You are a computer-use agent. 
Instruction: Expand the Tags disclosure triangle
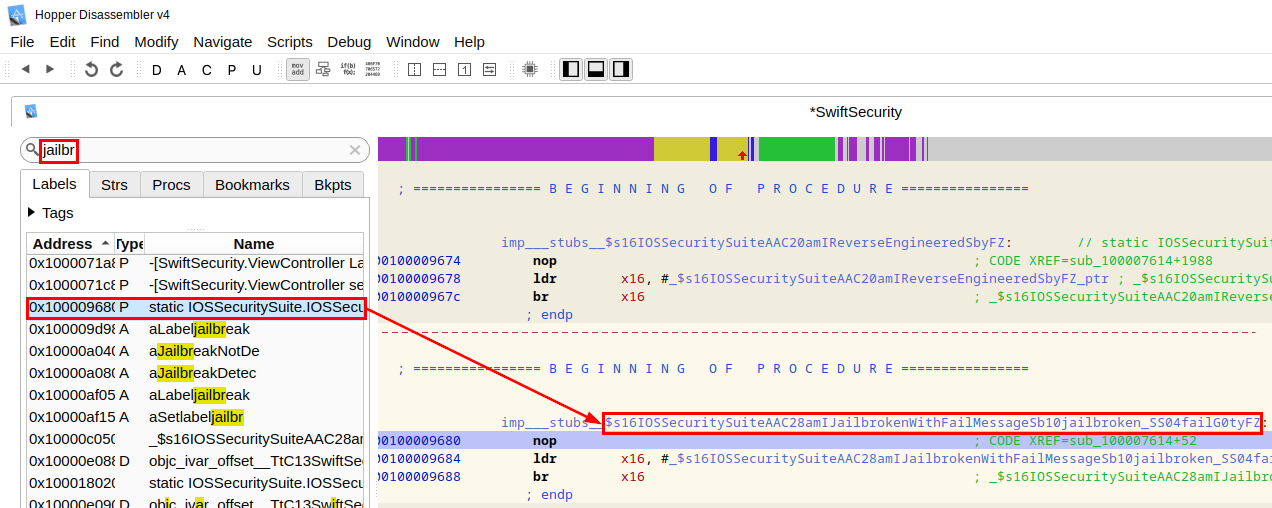coord(32,212)
